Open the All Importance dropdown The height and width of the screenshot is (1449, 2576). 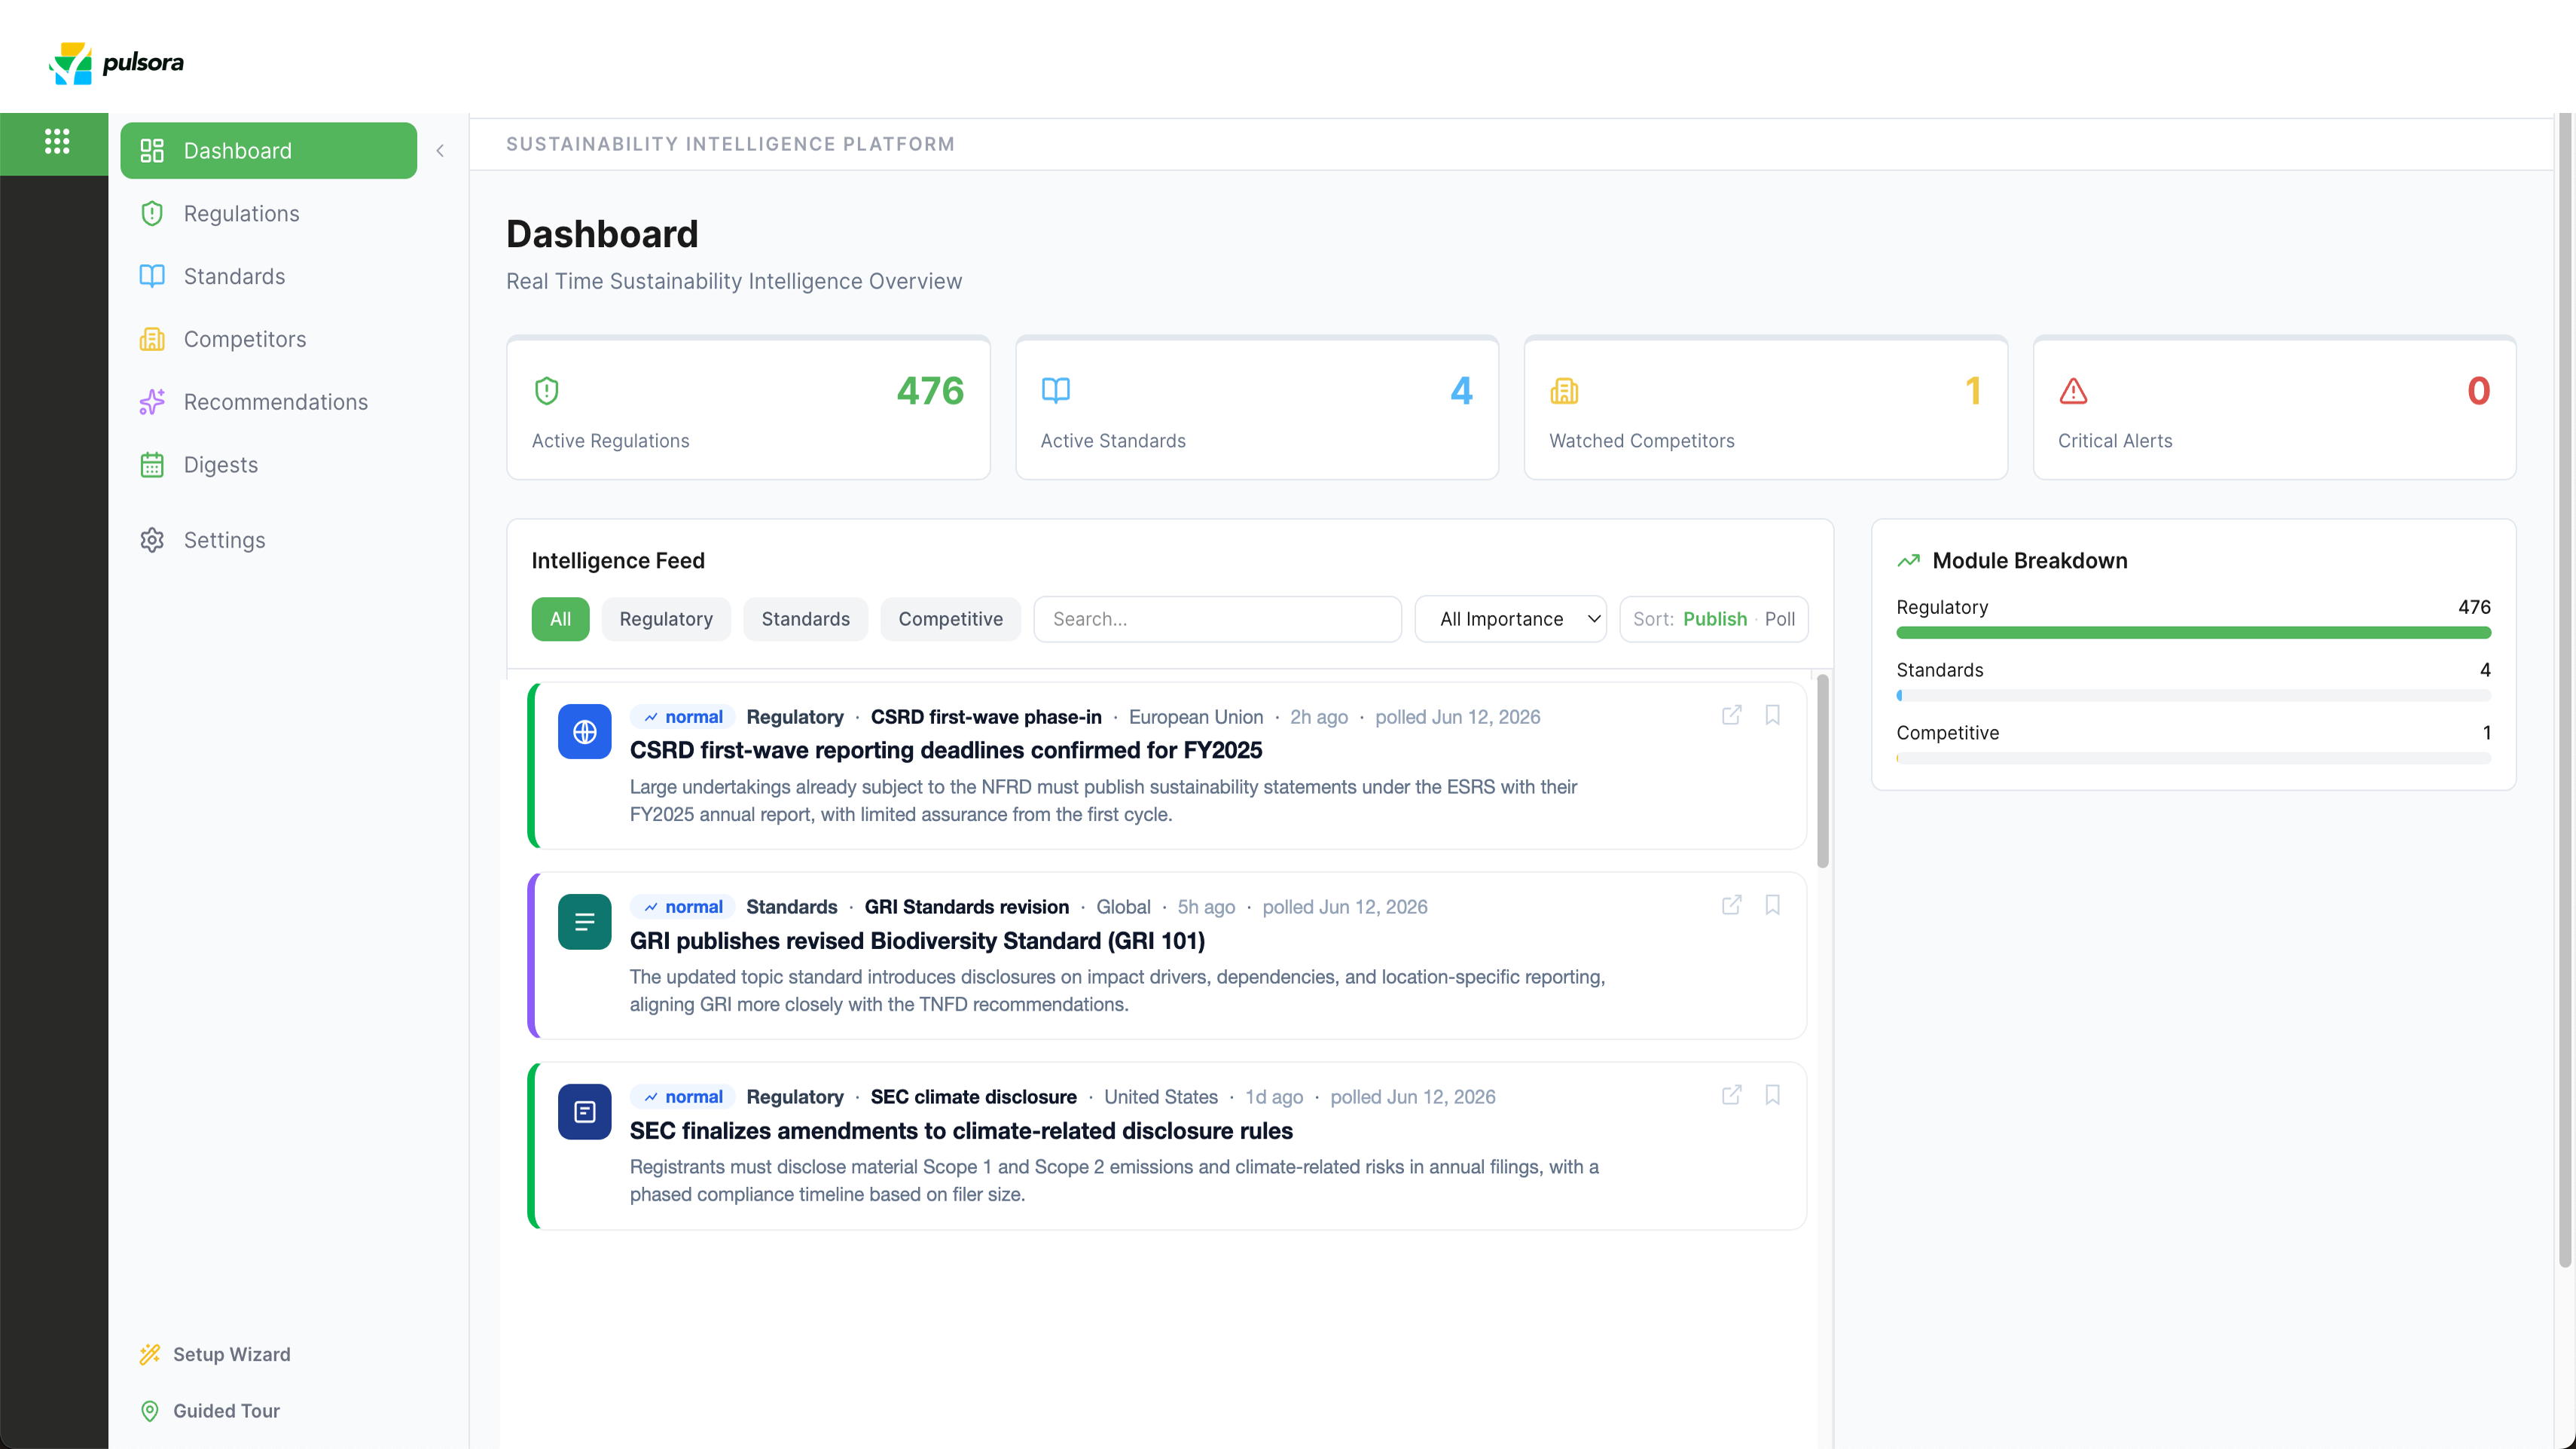(1510, 619)
